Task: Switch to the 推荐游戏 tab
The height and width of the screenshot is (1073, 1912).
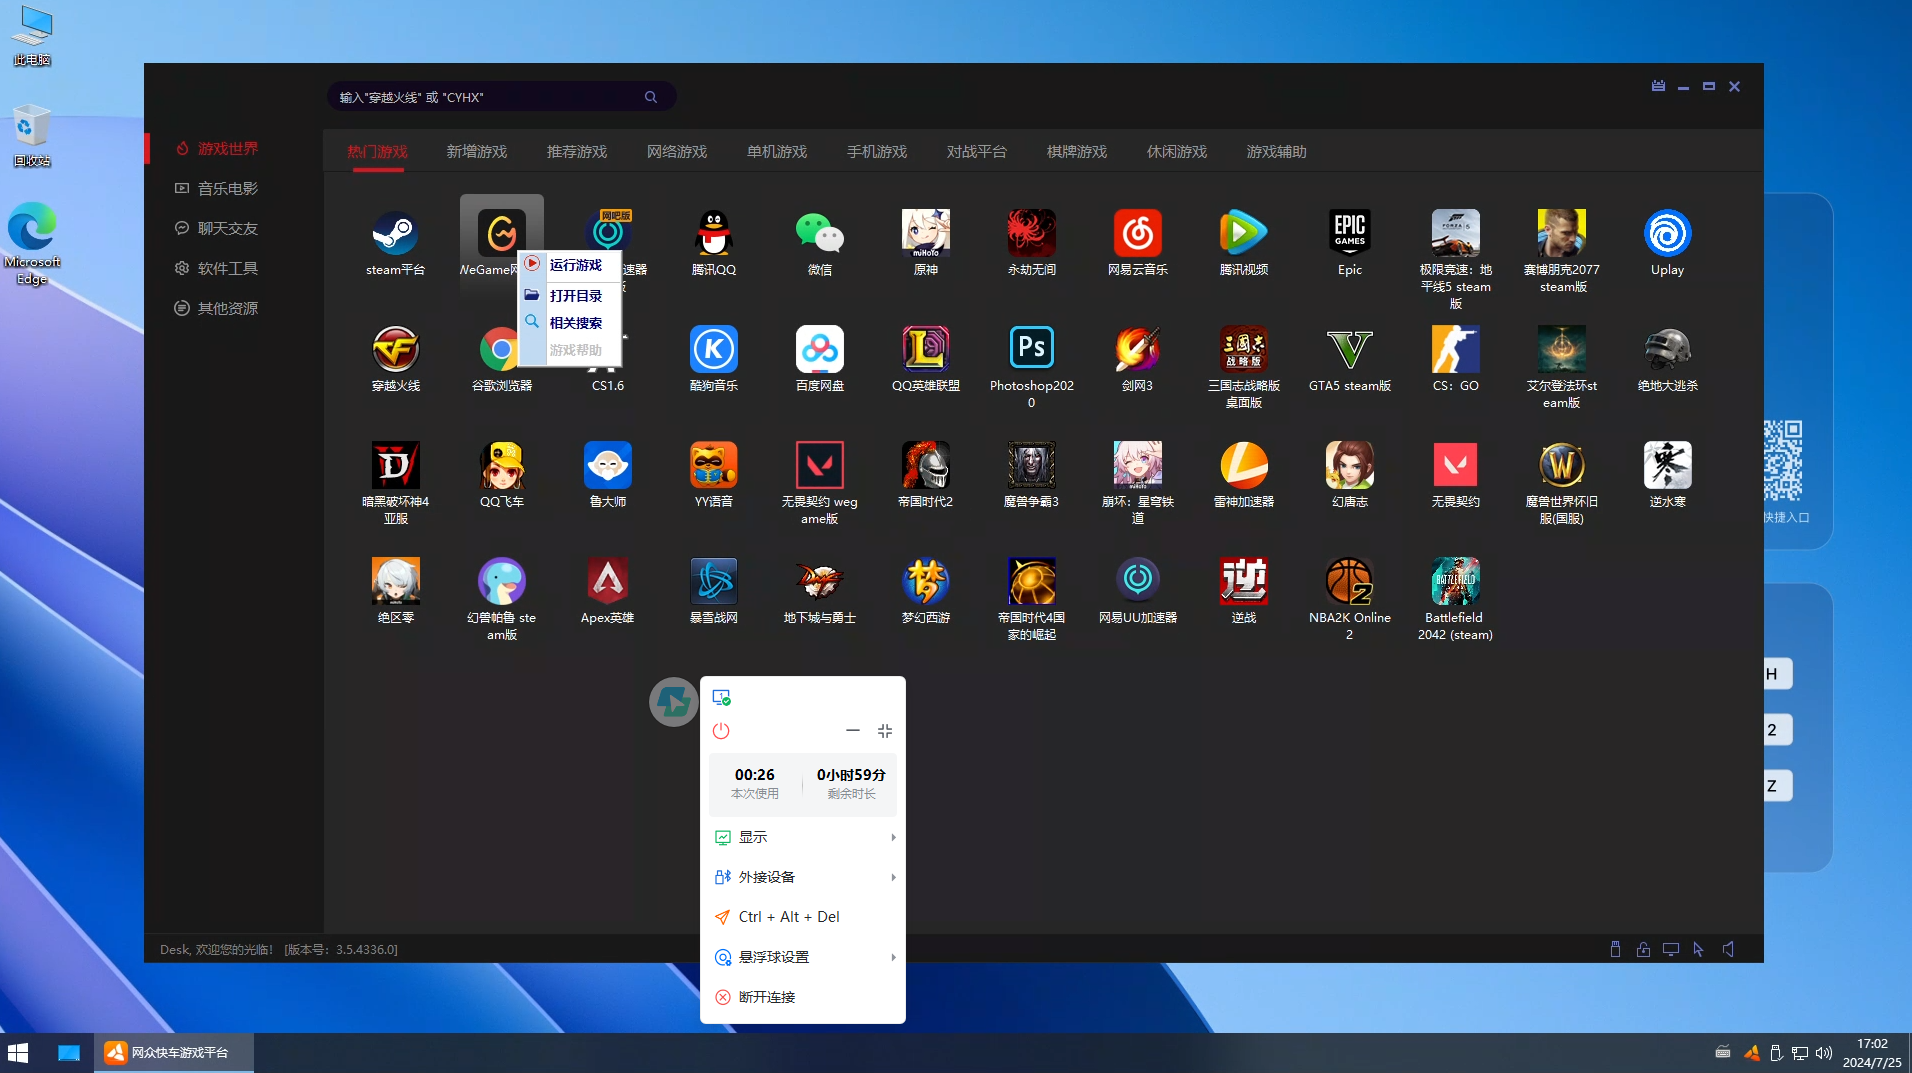Action: [x=577, y=152]
